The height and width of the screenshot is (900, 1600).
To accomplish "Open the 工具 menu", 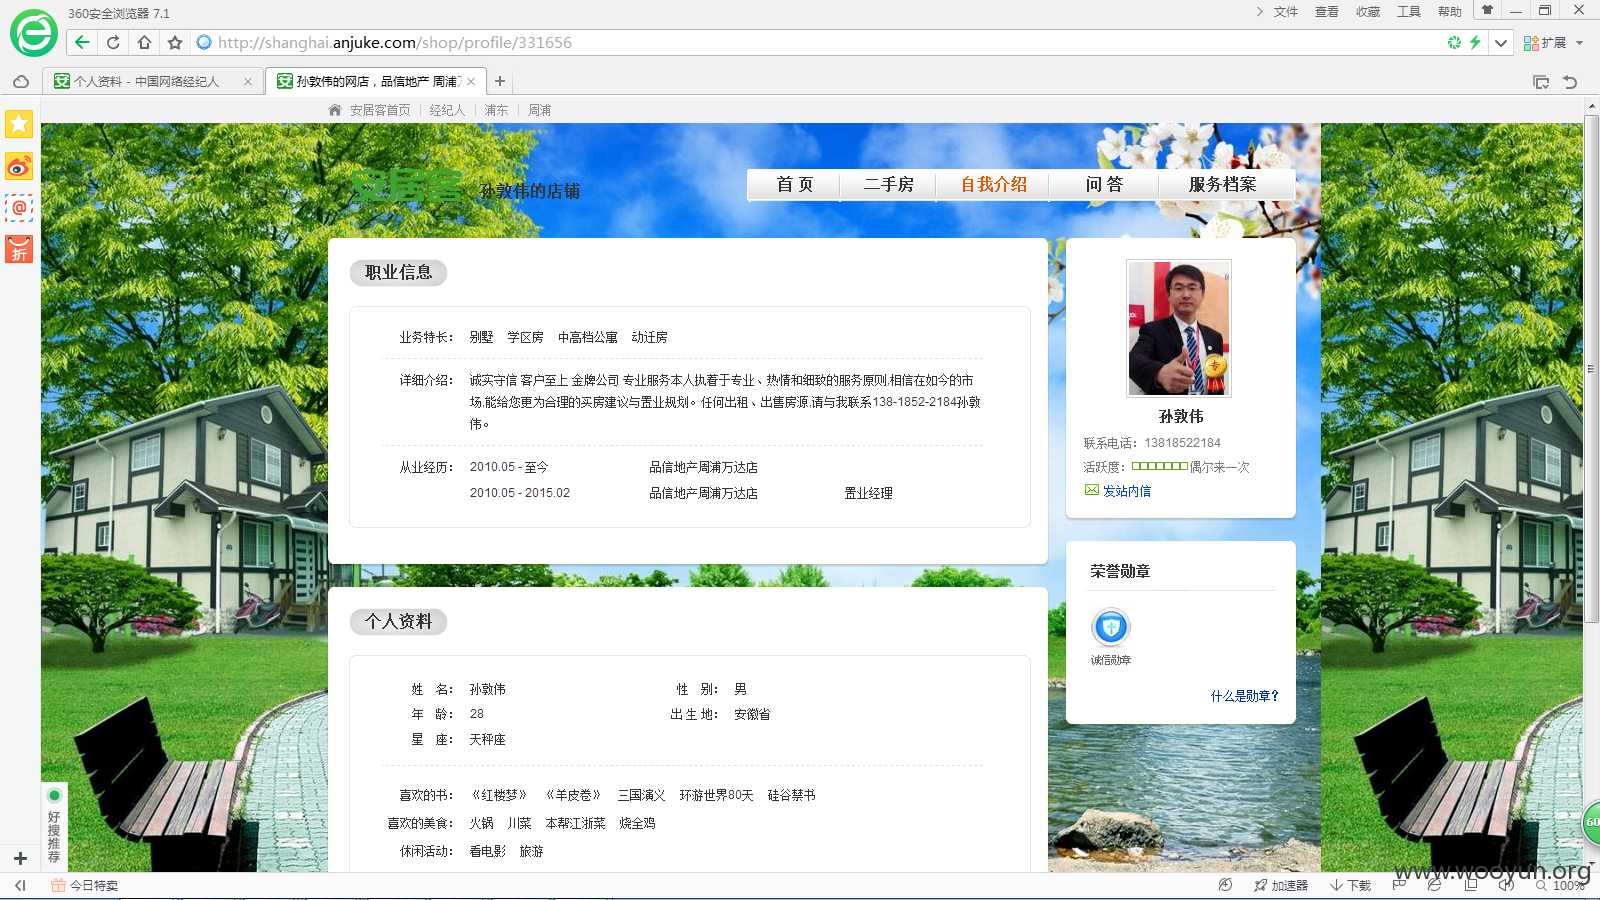I will pyautogui.click(x=1409, y=11).
